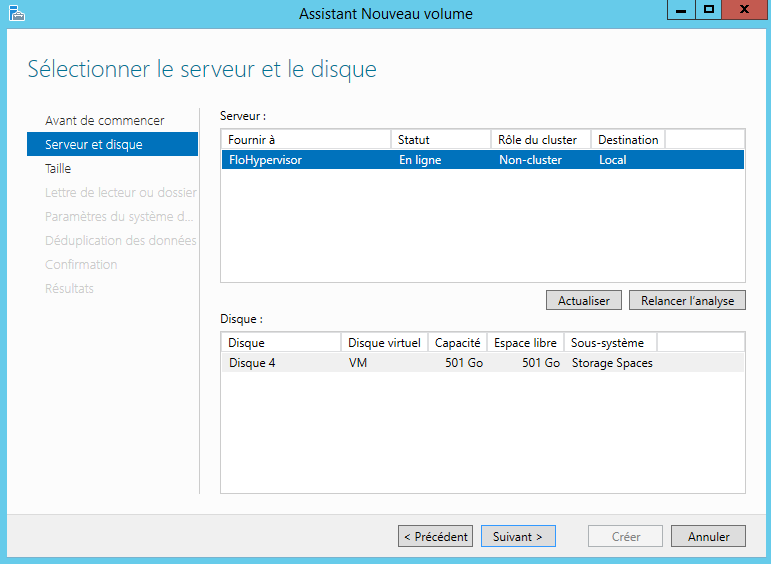Sort servers by Fournir à column
The width and height of the screenshot is (771, 564).
[305, 140]
